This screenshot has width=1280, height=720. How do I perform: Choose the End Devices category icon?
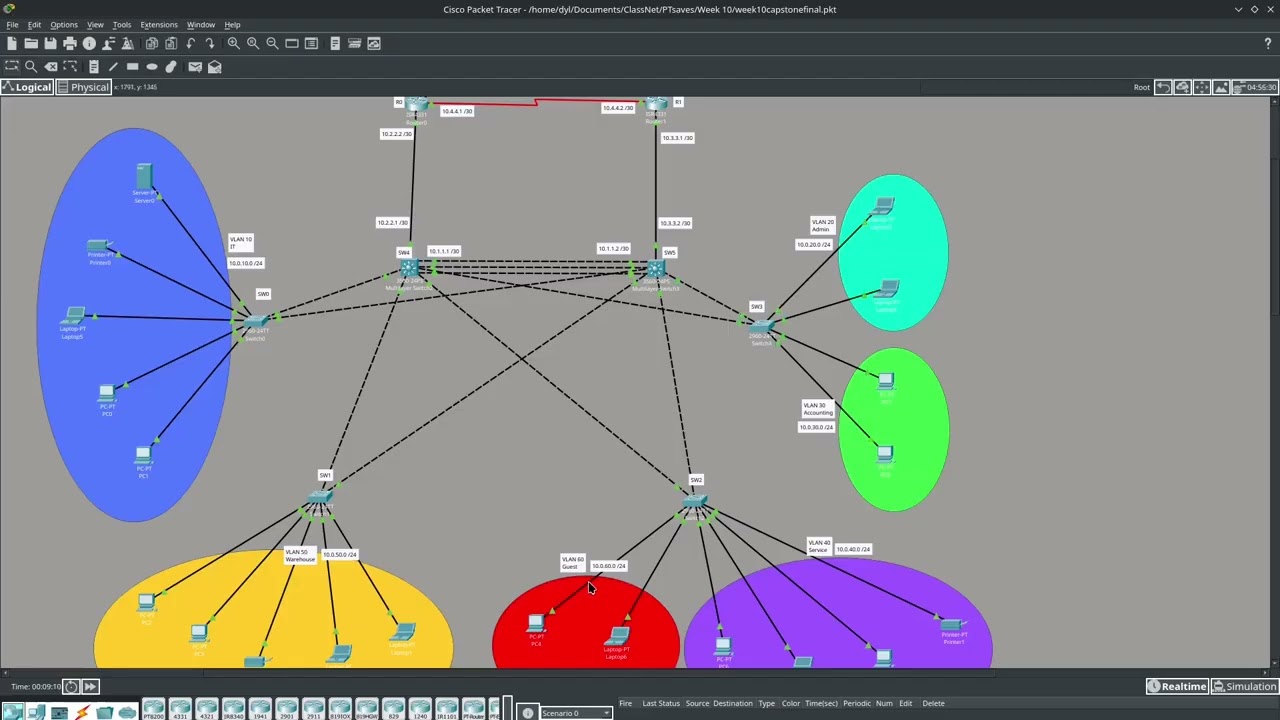36,713
